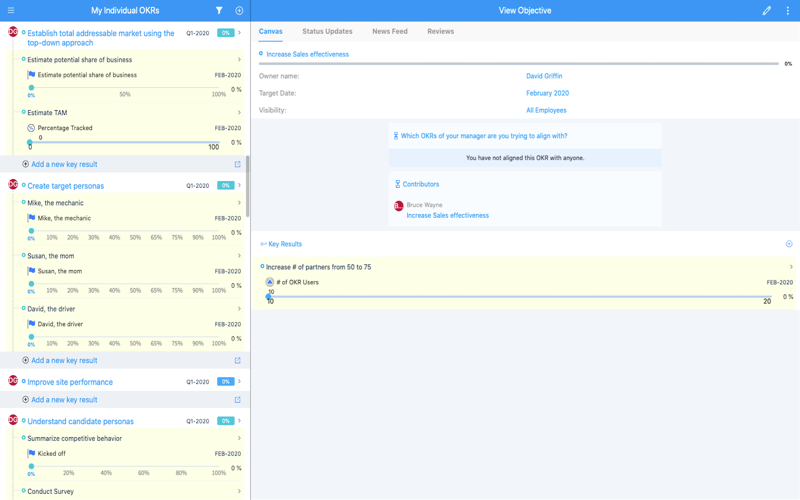
Task: Open the Improve site performance objective
Action: [x=70, y=382]
